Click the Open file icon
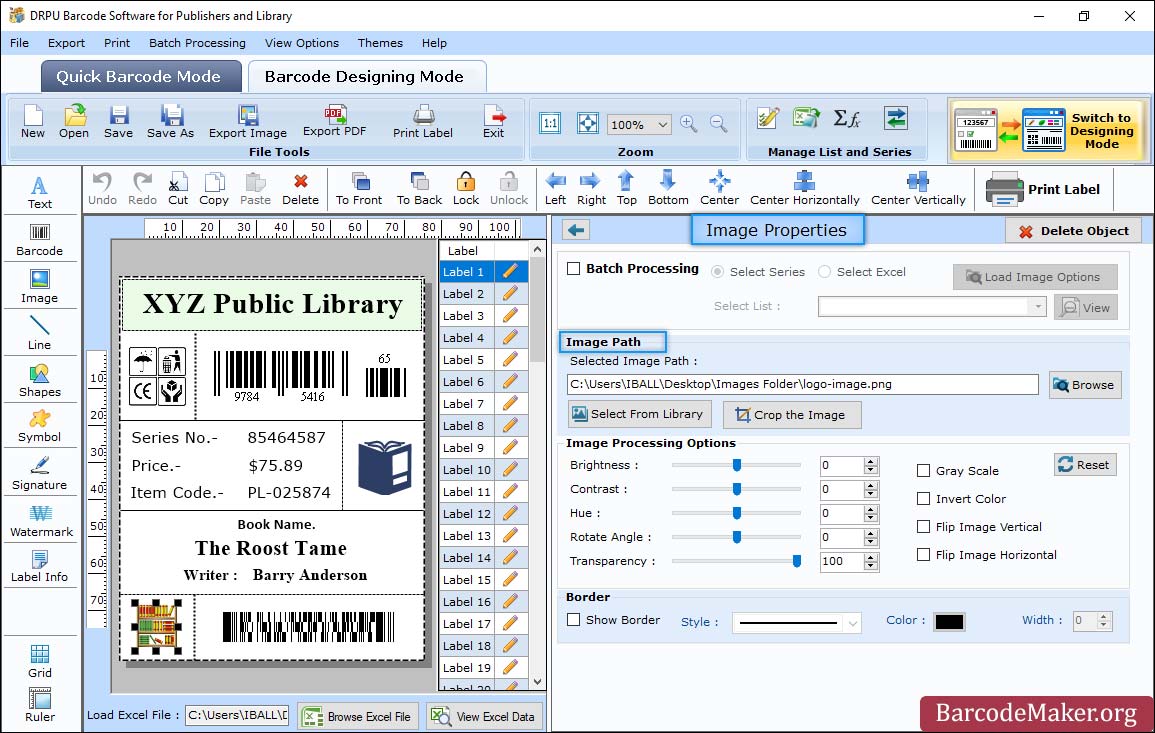 pos(74,122)
